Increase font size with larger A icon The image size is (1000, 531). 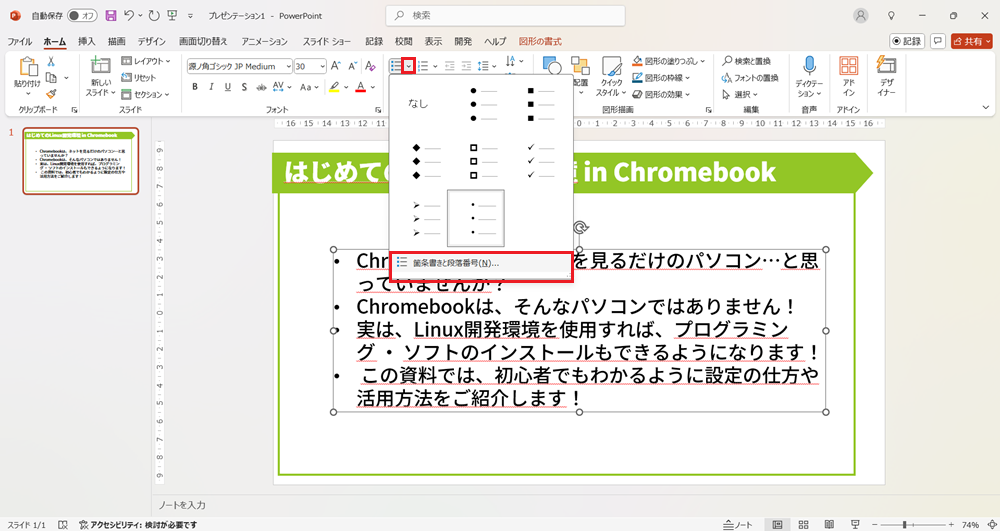tap(336, 66)
